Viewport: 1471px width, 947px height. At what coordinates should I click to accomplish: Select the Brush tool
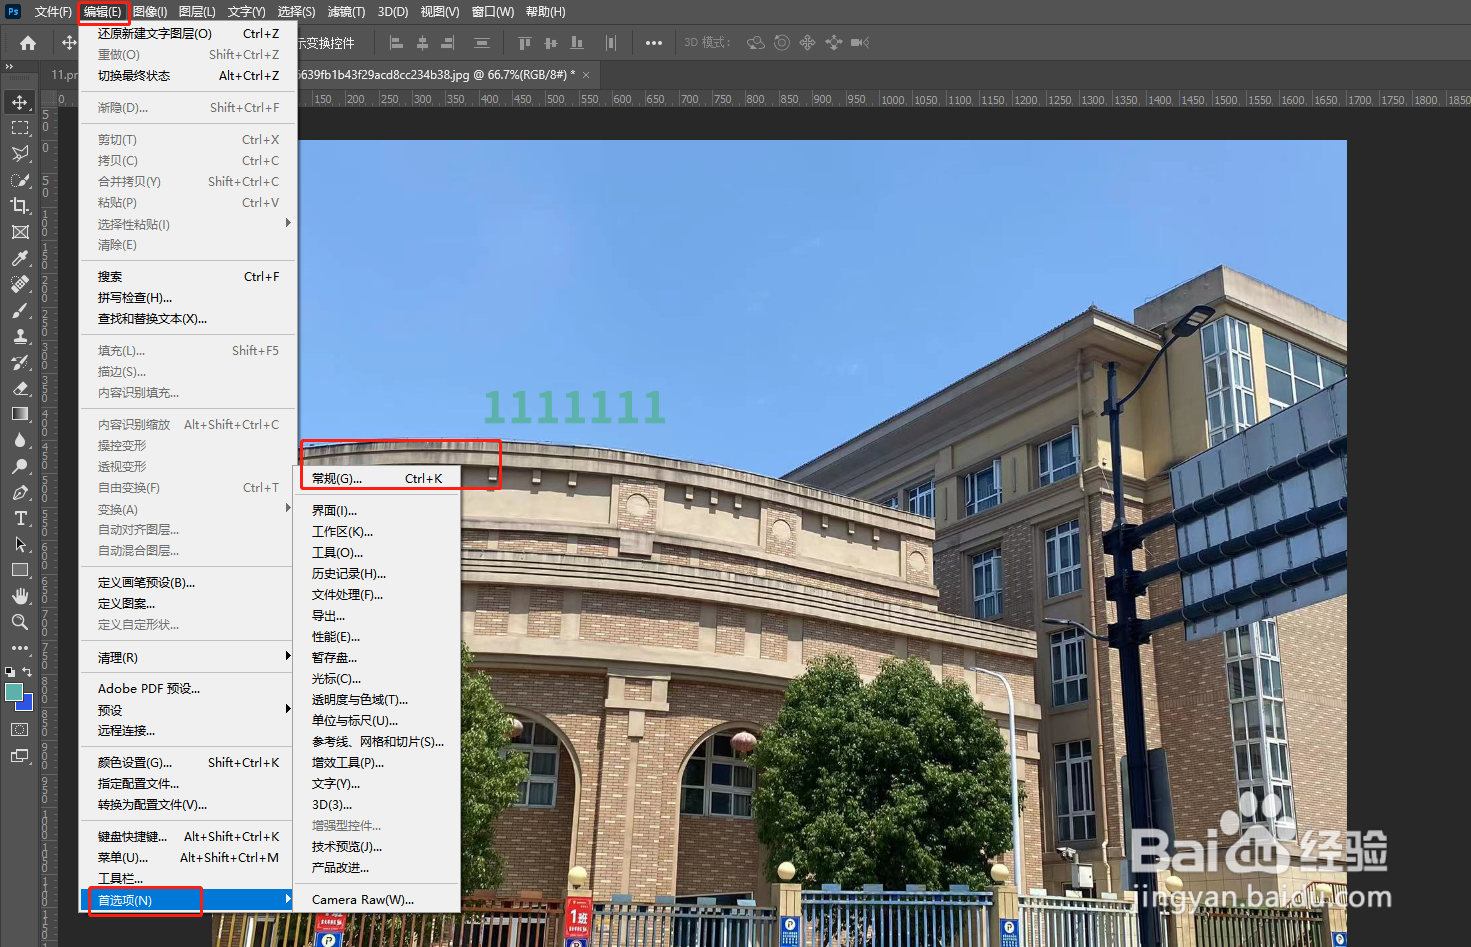(x=20, y=310)
